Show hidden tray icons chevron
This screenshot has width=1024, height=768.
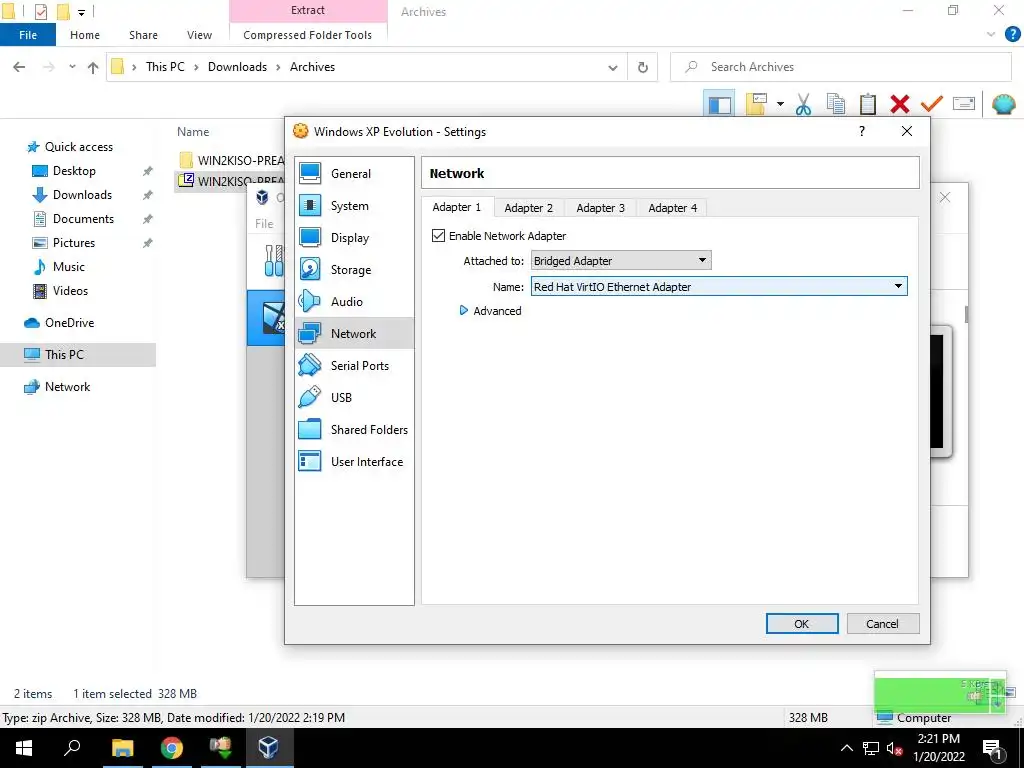click(x=846, y=748)
